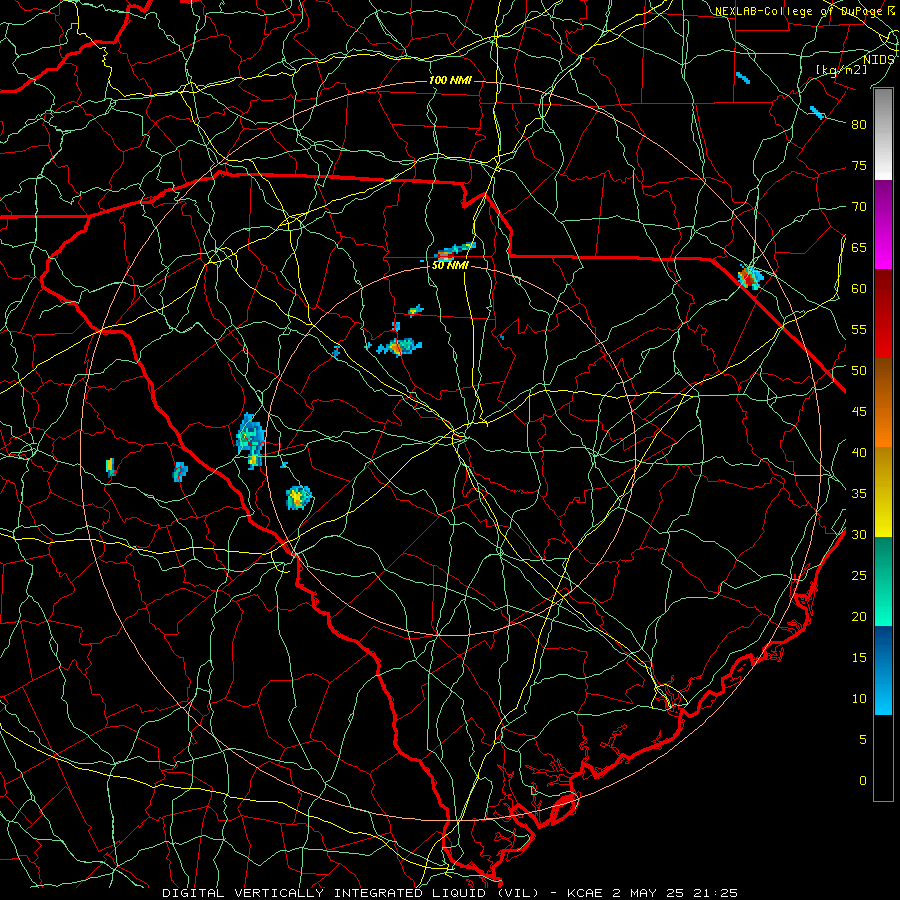Inspect the storm cell just above the 50 NMI label

[453, 252]
